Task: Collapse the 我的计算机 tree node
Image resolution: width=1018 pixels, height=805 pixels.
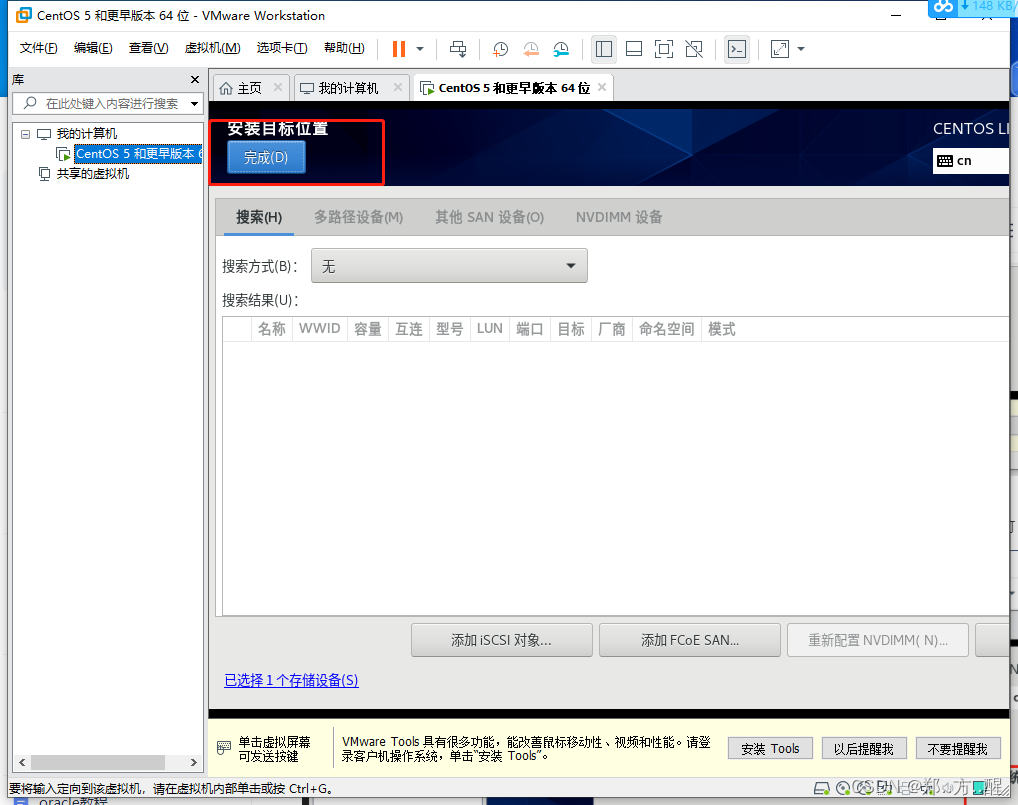Action: (x=23, y=133)
